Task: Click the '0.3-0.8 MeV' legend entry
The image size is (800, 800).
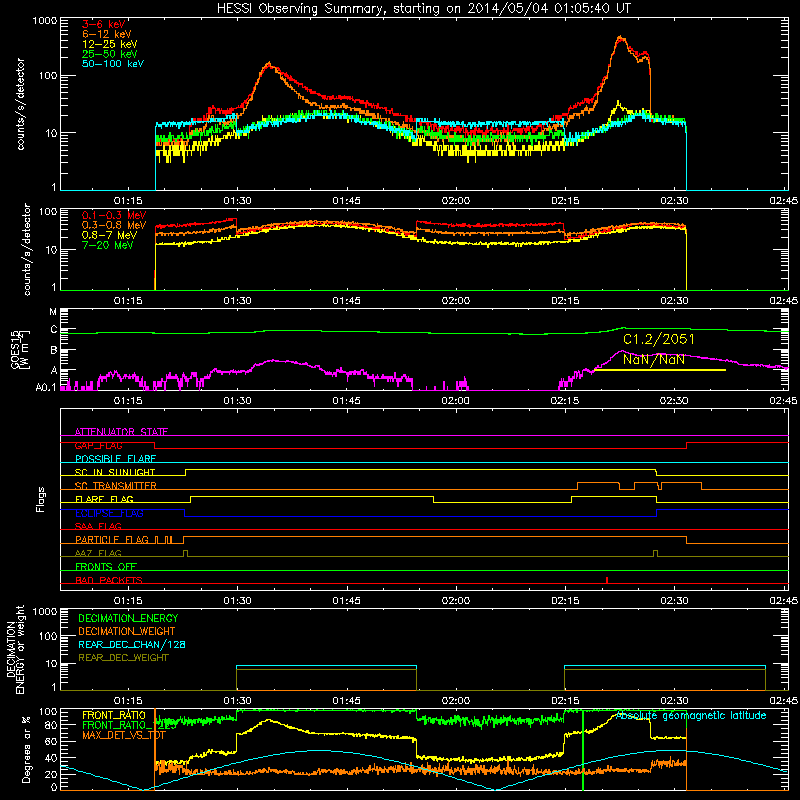Action: [114, 225]
